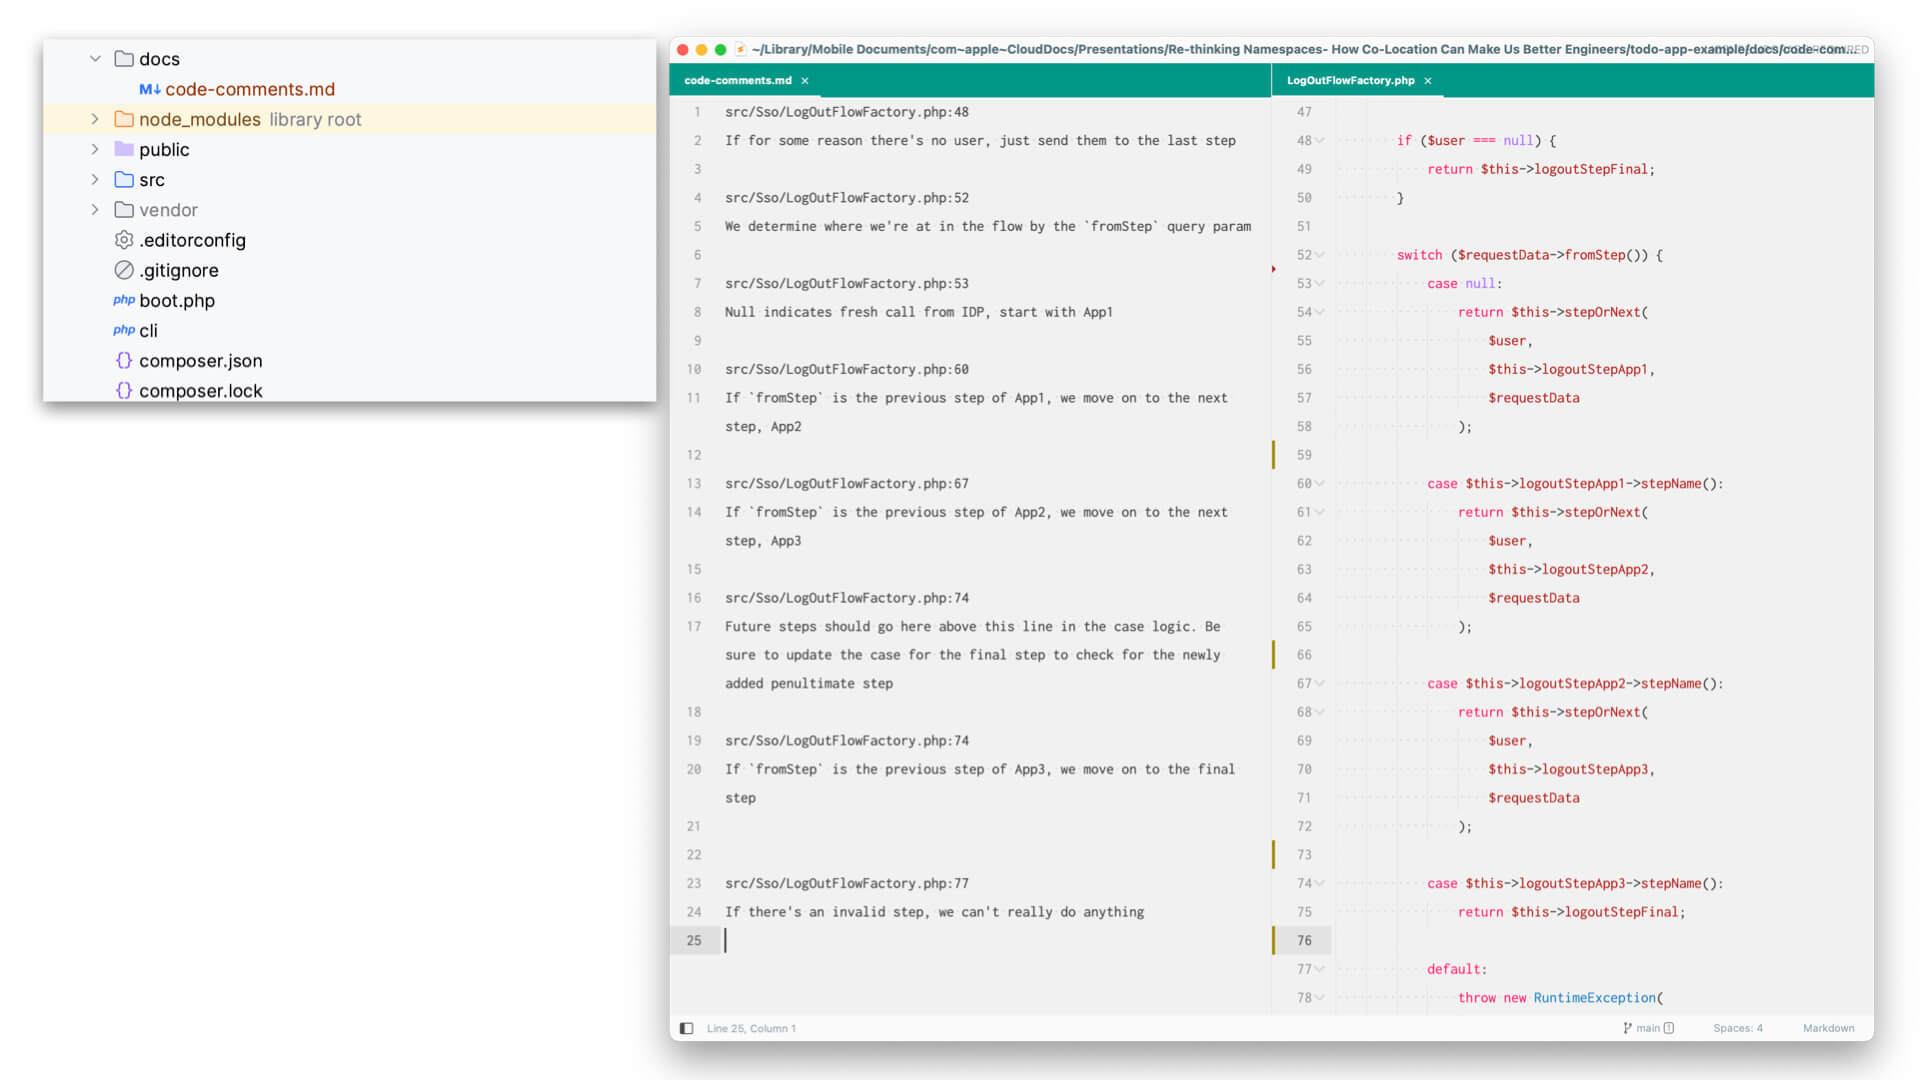Click the icon next to the main branch
This screenshot has height=1080, width=1920.
click(x=1669, y=1028)
